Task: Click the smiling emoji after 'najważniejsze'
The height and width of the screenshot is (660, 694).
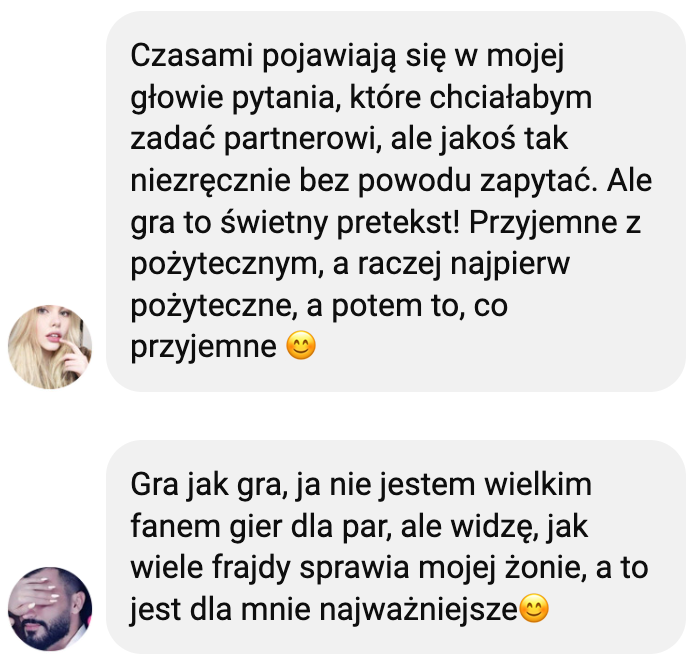Action: [x=534, y=608]
